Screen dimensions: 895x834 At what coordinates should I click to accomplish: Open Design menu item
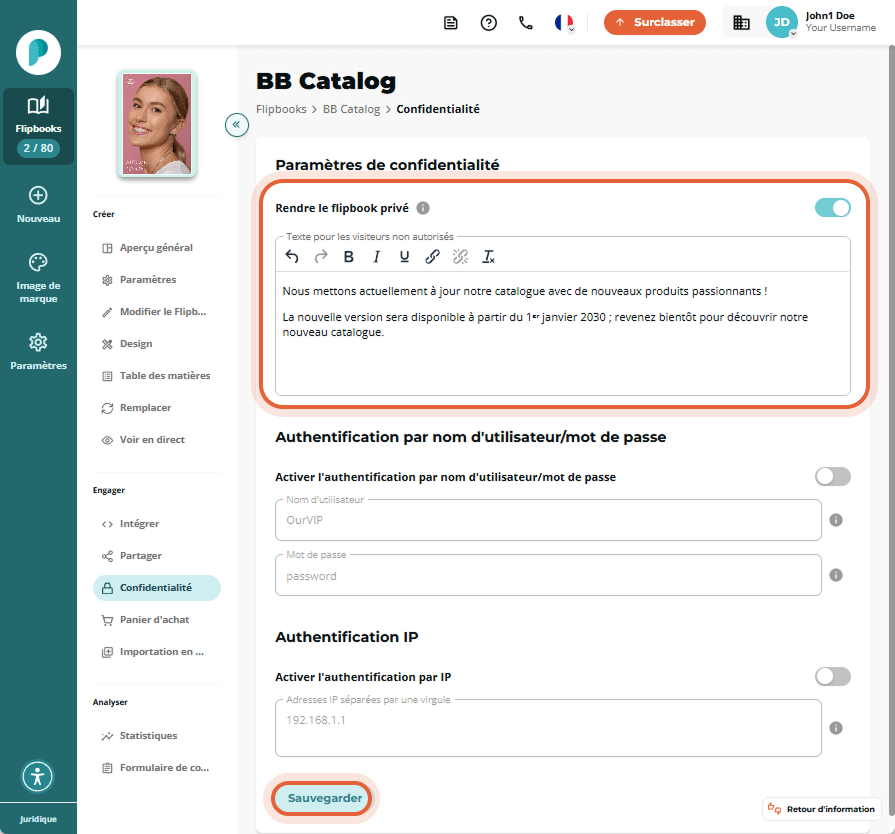[x=156, y=344]
